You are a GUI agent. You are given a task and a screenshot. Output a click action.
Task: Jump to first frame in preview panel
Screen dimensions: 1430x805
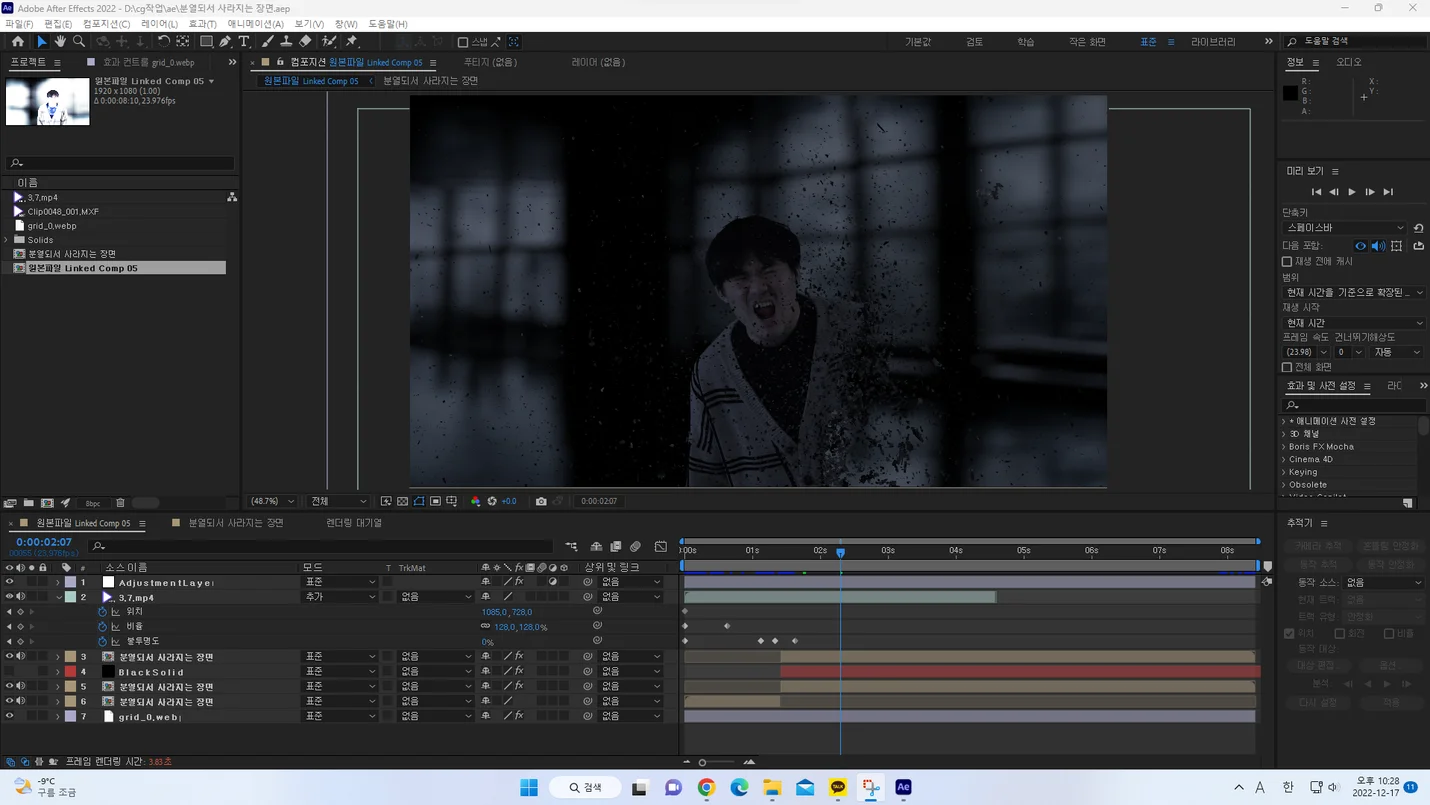pos(1316,192)
